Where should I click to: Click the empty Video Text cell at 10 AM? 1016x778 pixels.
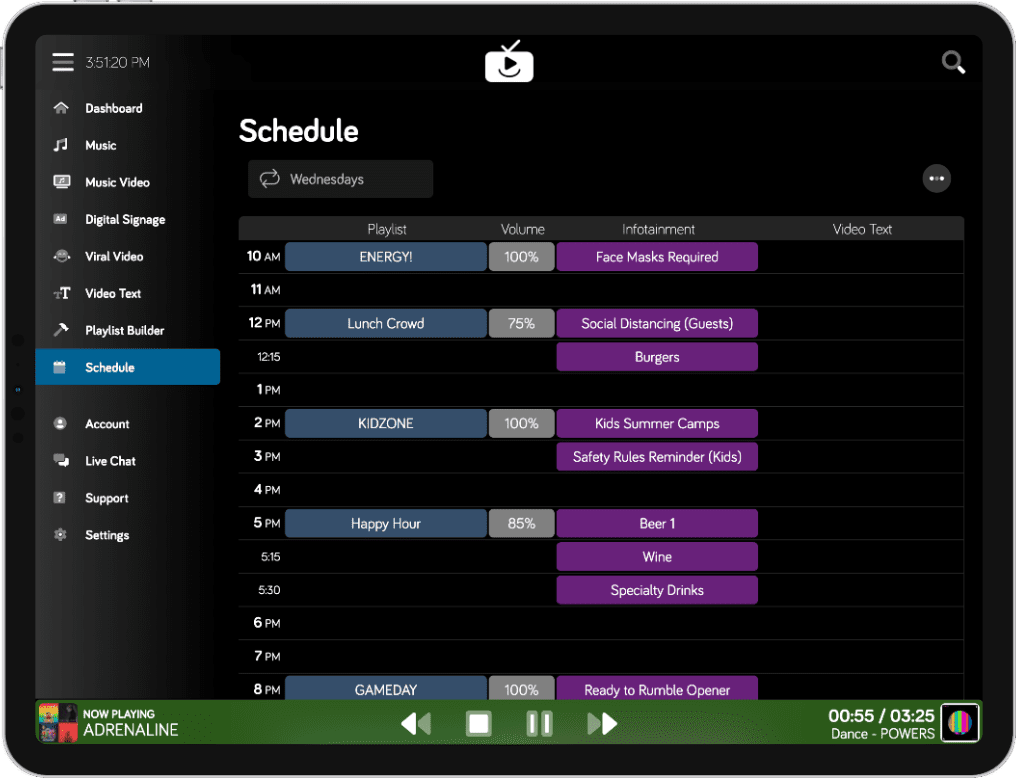click(x=862, y=257)
